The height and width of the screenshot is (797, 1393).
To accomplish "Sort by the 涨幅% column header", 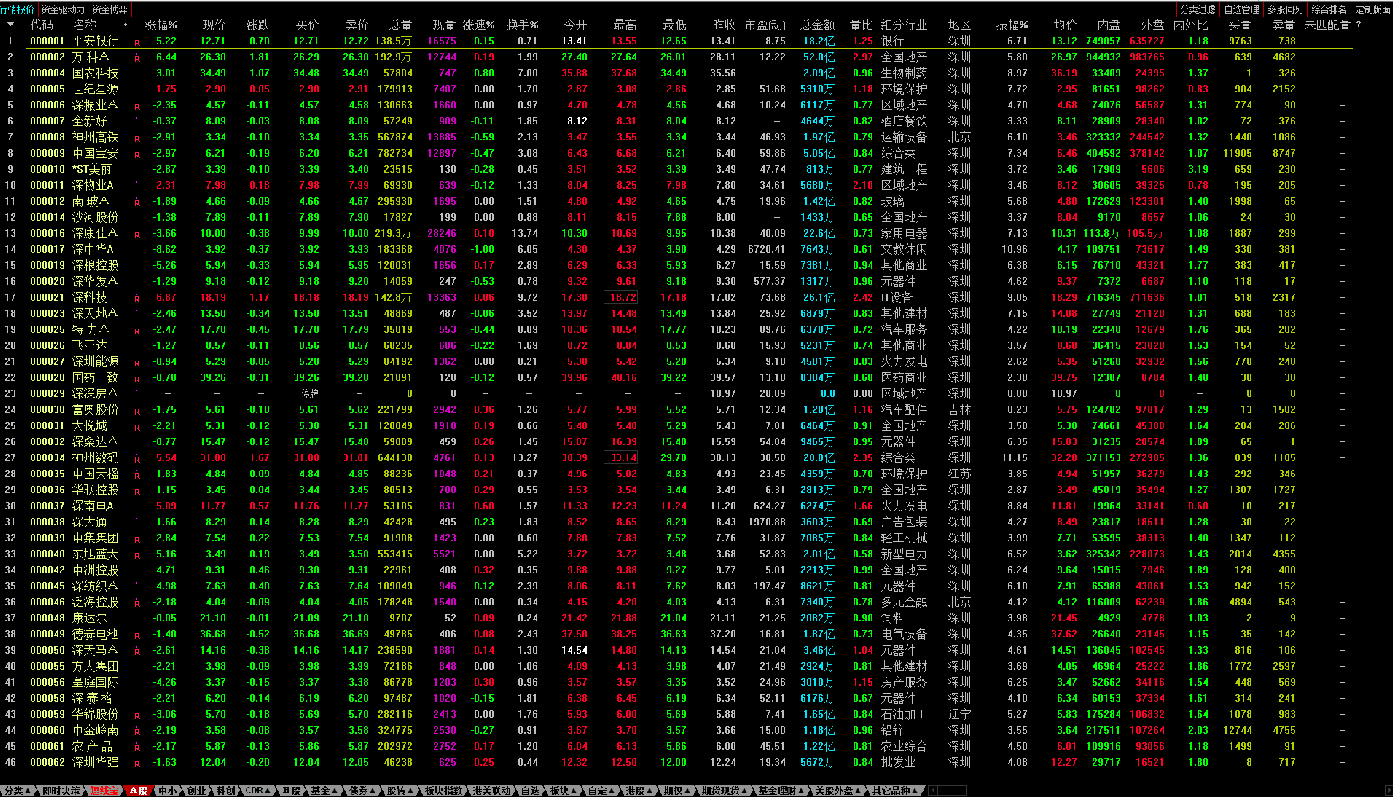I will 162,24.
